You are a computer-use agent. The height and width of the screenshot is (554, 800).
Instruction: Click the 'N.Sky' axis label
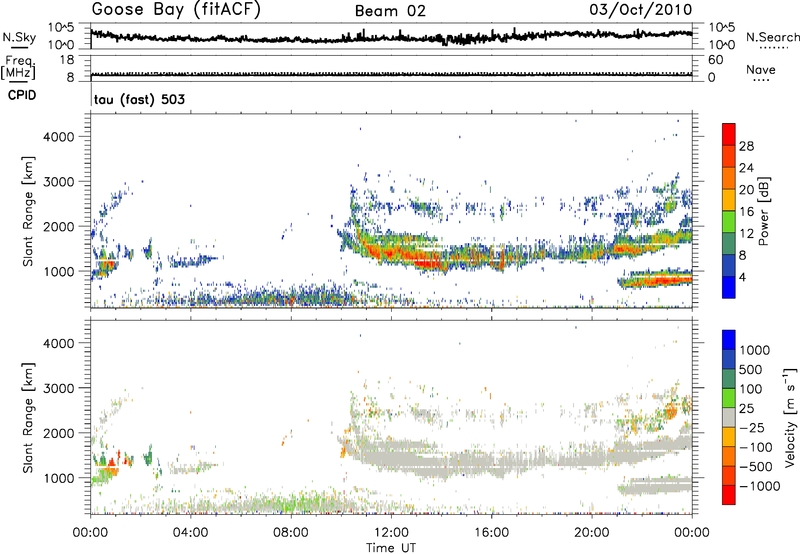(19, 37)
